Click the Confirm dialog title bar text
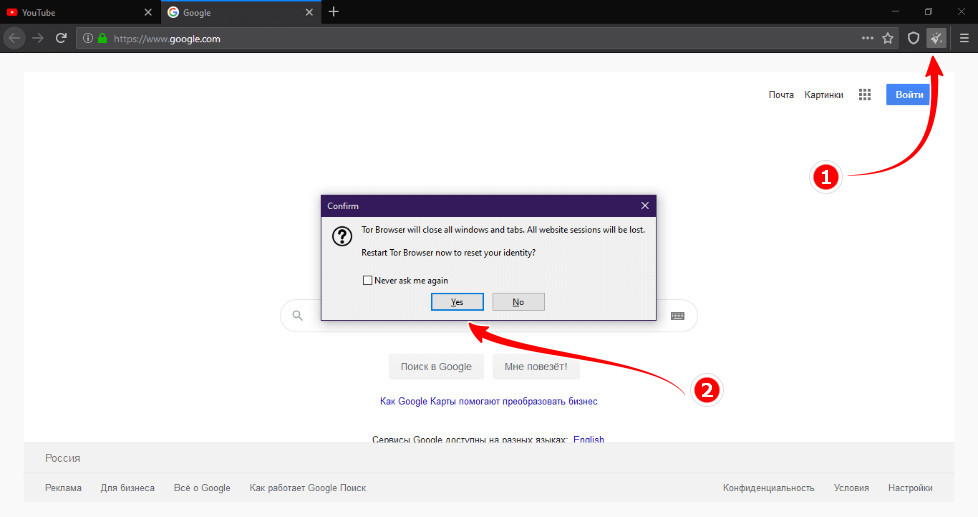This screenshot has height=517, width=978. pyautogui.click(x=342, y=206)
